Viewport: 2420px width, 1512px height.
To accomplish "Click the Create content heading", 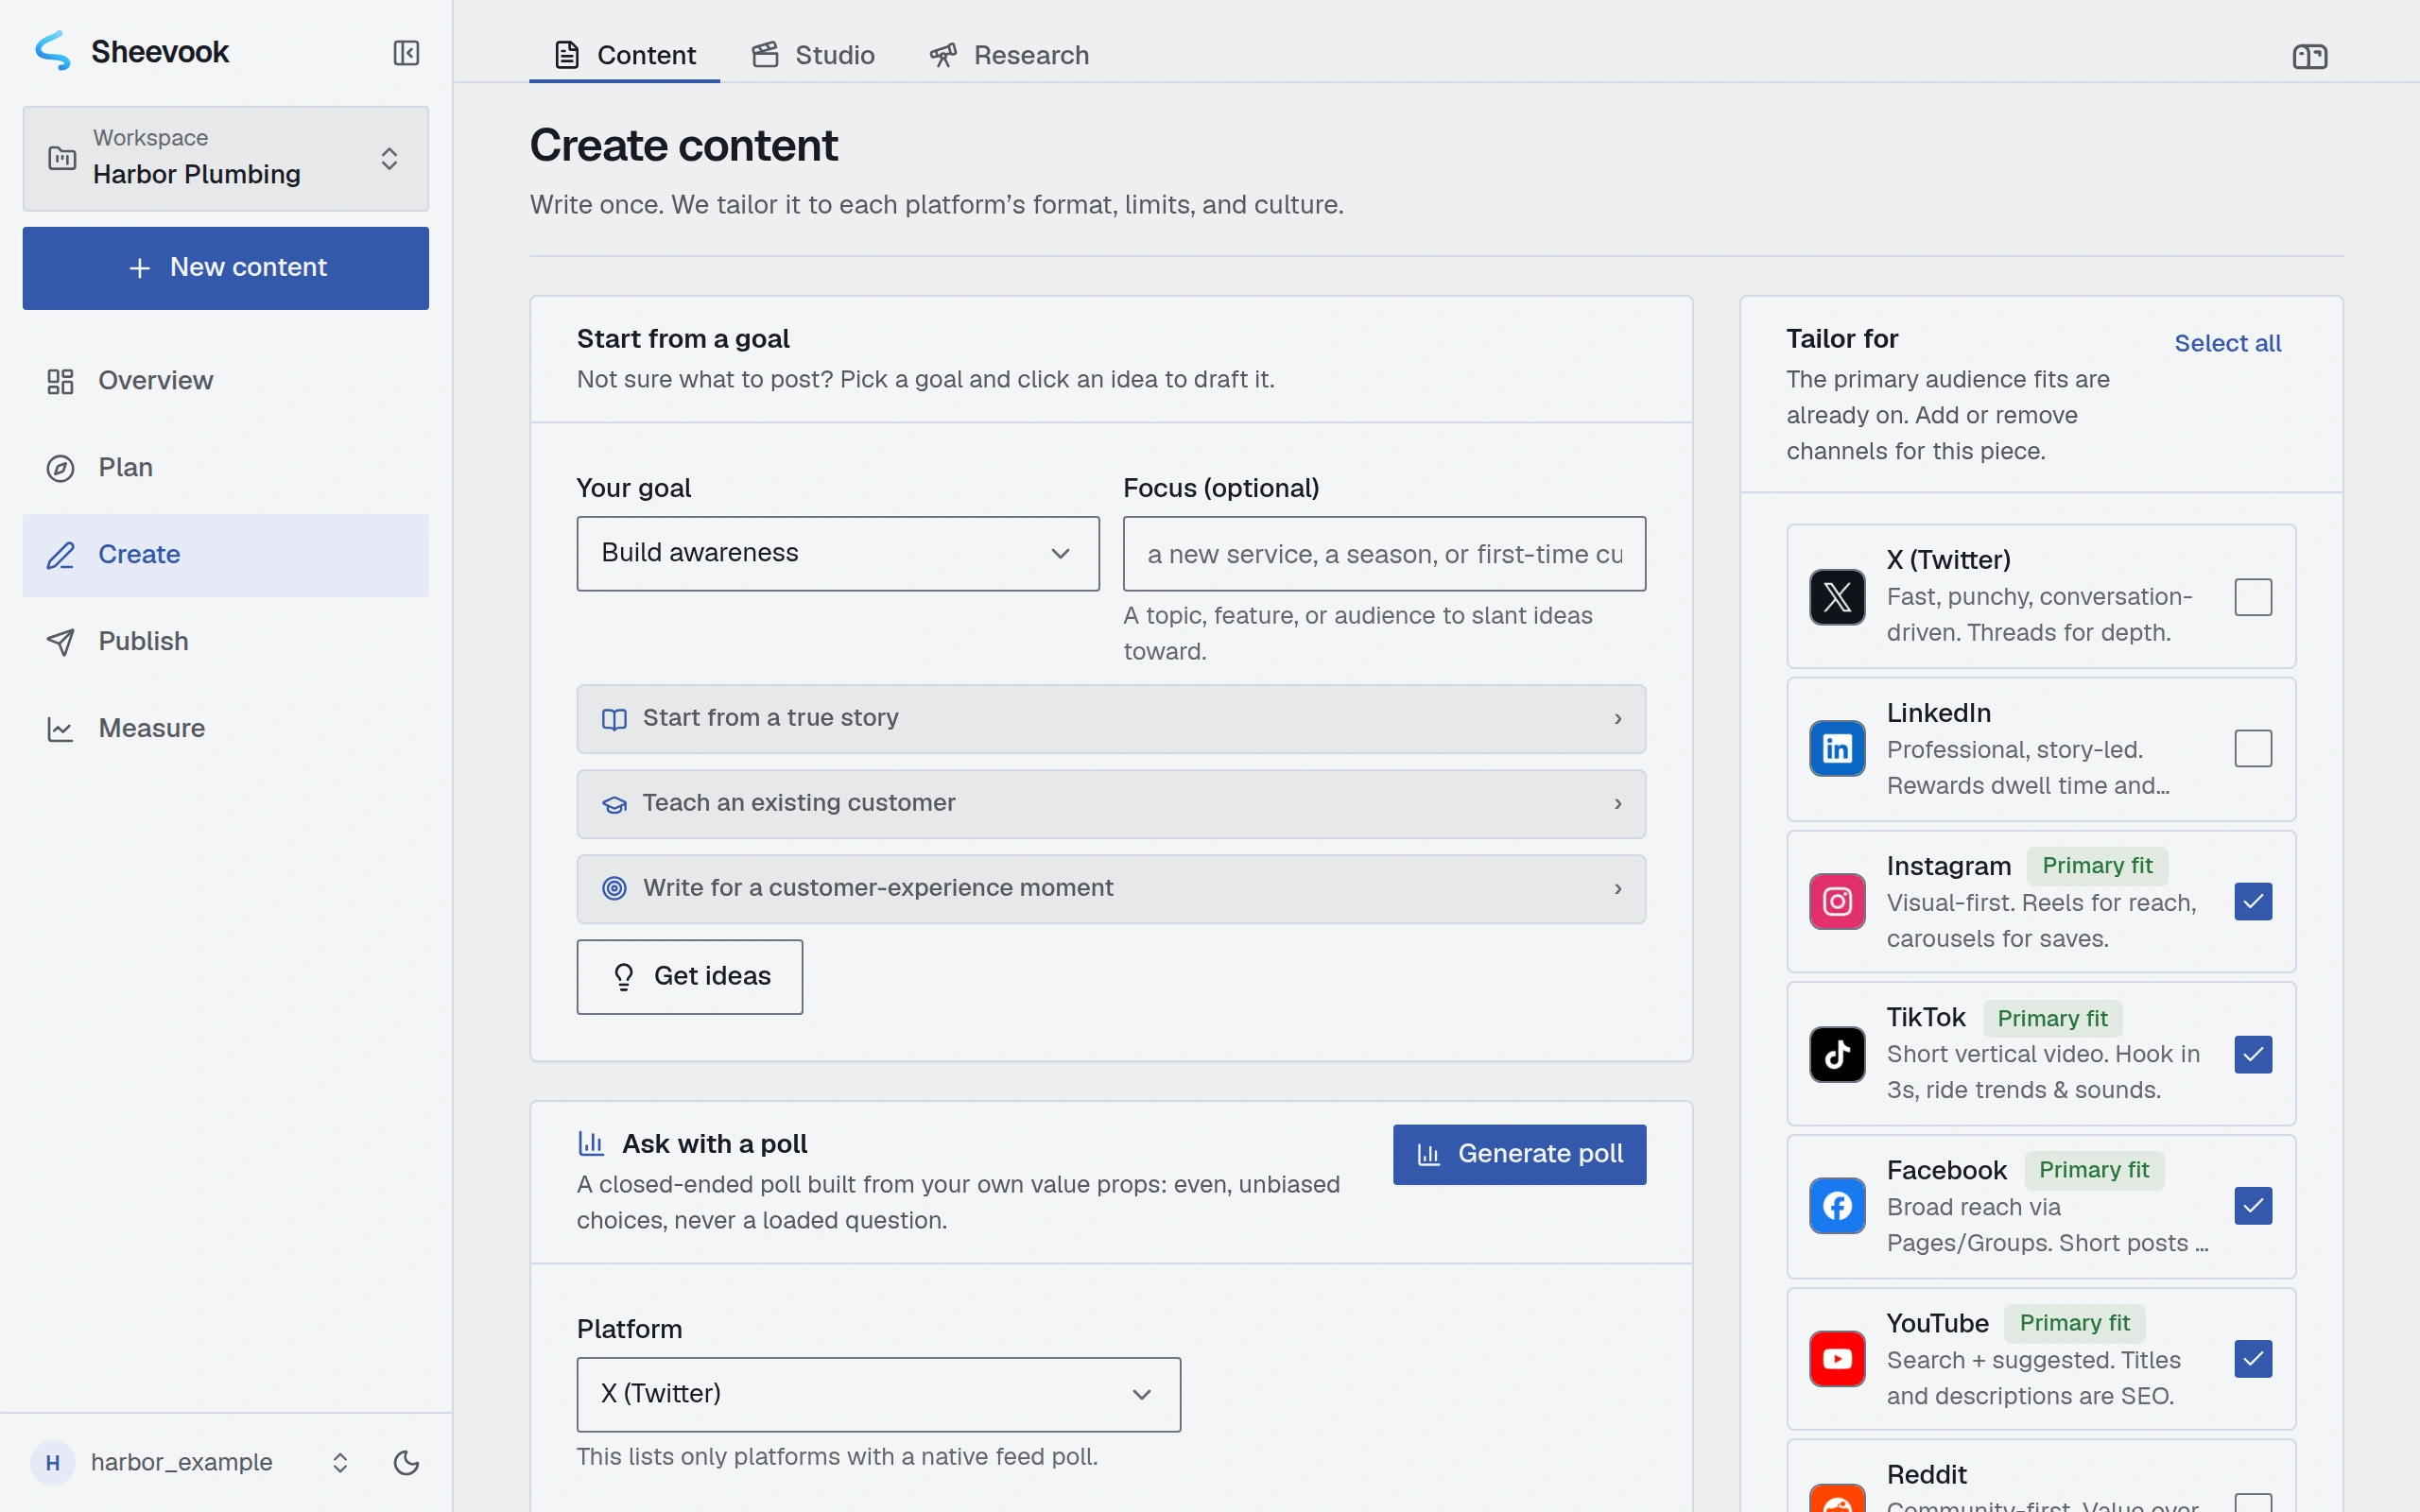I will [684, 146].
